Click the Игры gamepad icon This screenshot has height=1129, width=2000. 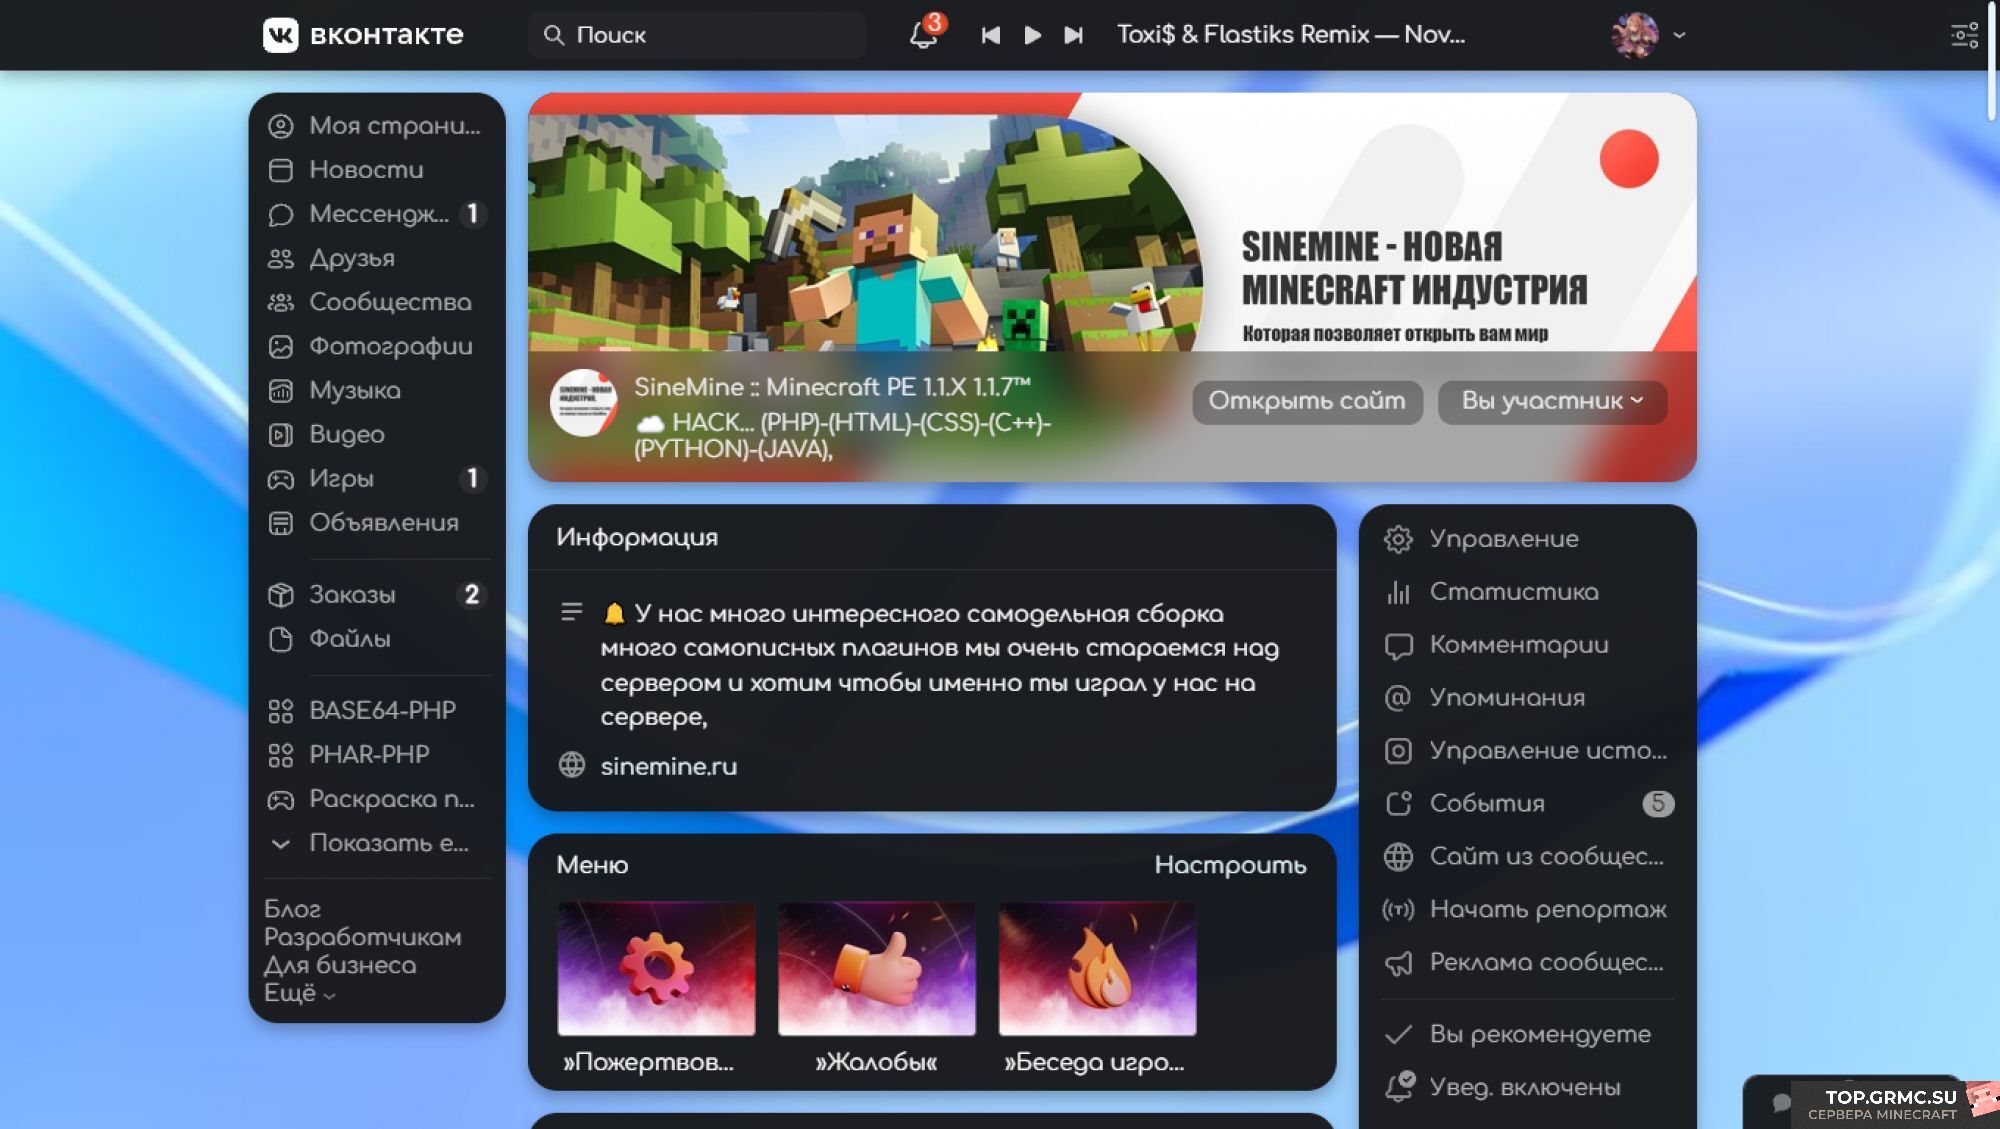281,479
